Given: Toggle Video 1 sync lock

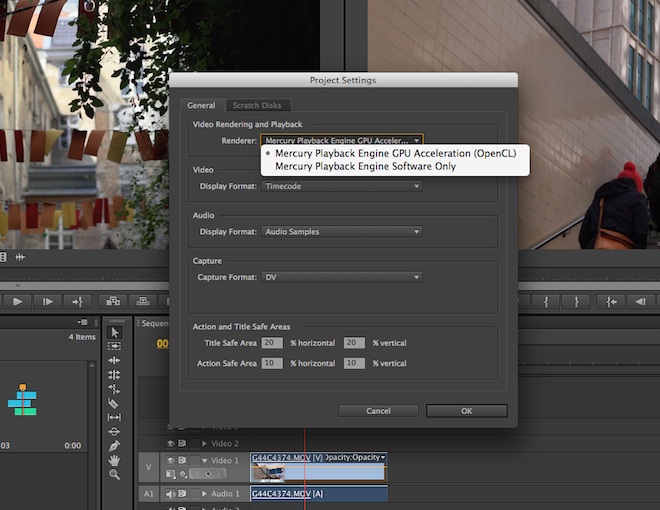Looking at the screenshot, I should (x=182, y=460).
